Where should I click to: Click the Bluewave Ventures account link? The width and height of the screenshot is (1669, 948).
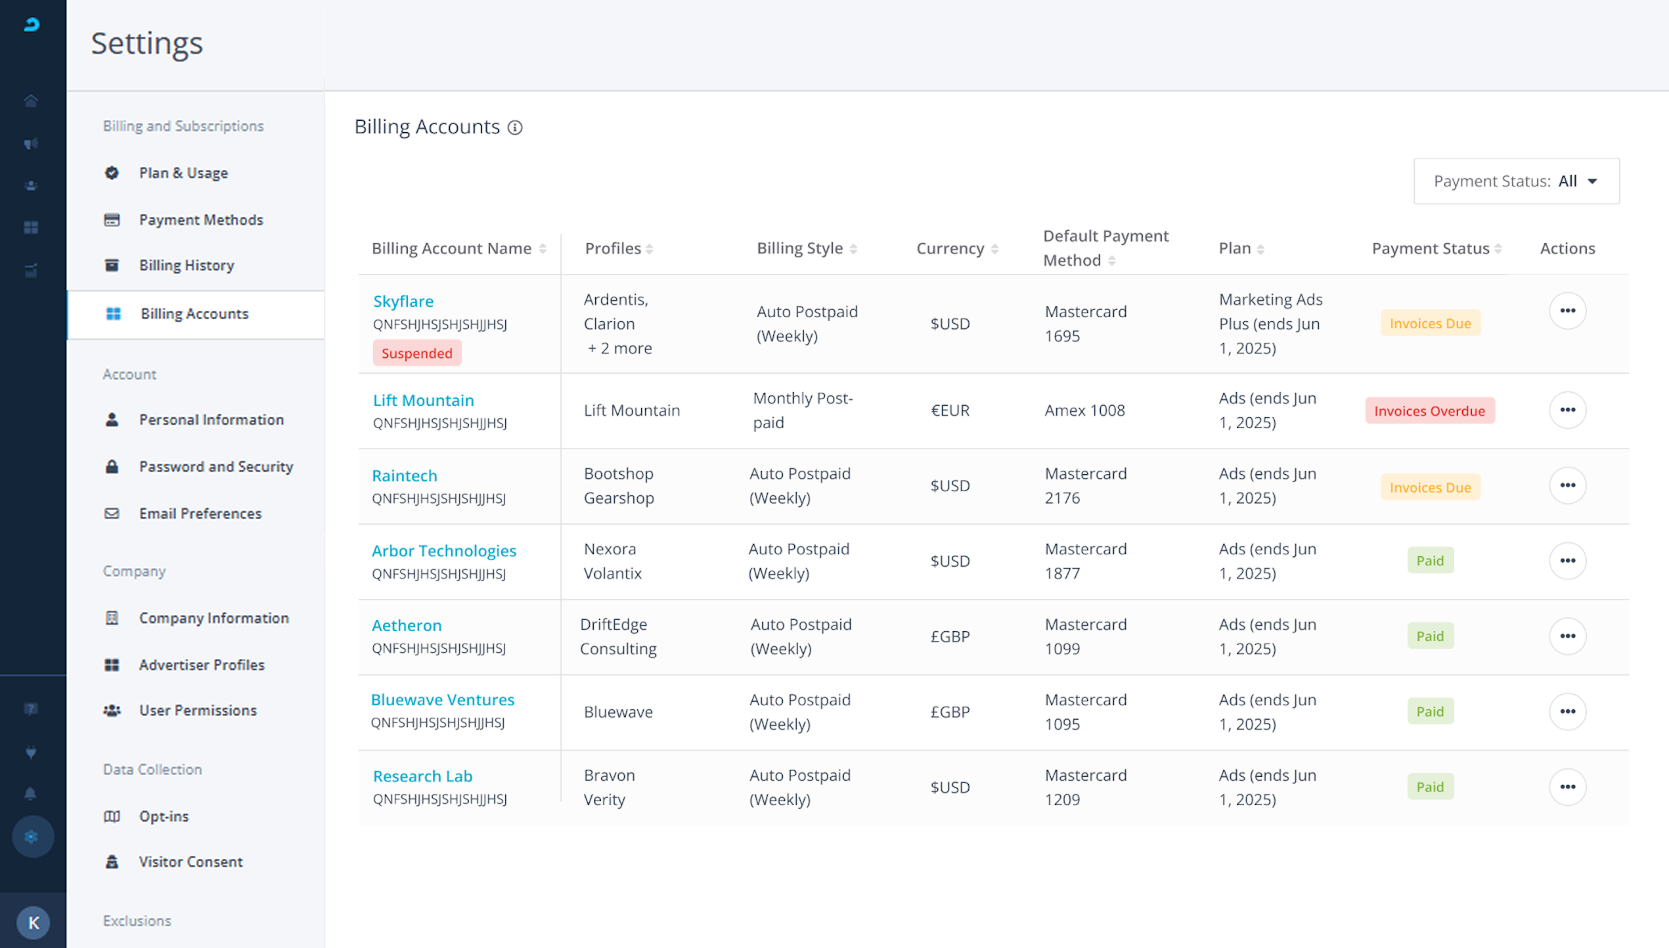(x=442, y=700)
